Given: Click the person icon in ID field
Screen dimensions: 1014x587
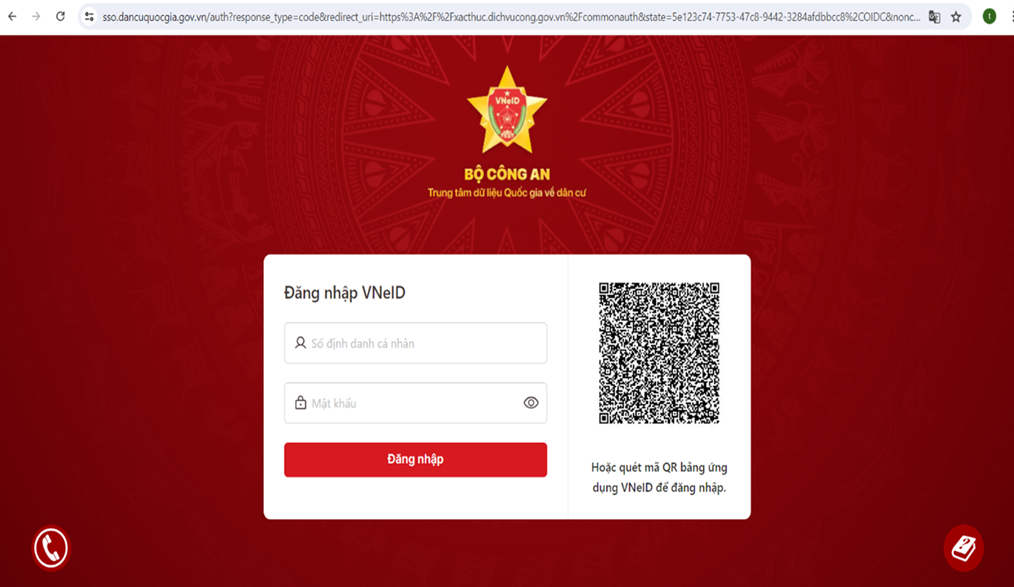Looking at the screenshot, I should [x=301, y=343].
